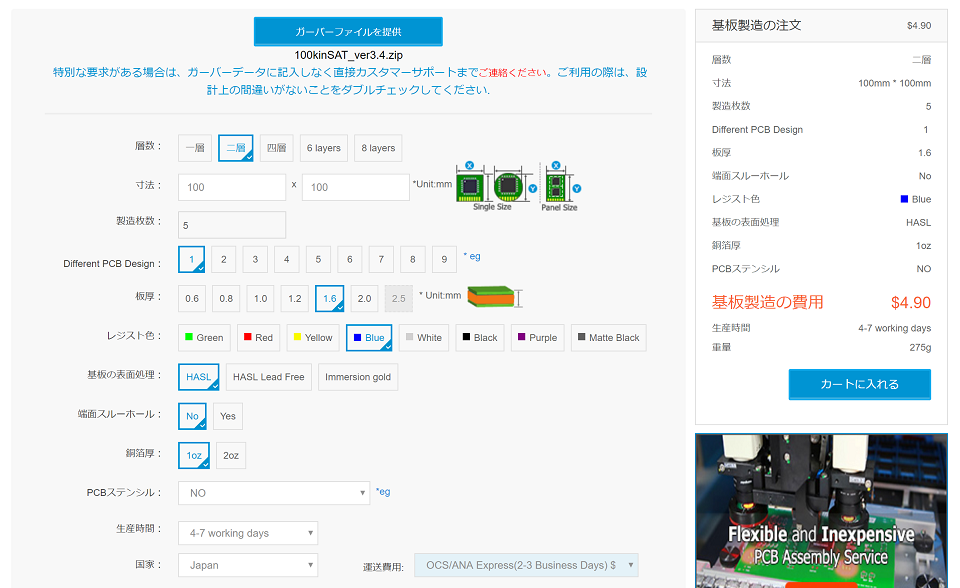Expand the 4-7 working days production dropdown

(x=247, y=533)
